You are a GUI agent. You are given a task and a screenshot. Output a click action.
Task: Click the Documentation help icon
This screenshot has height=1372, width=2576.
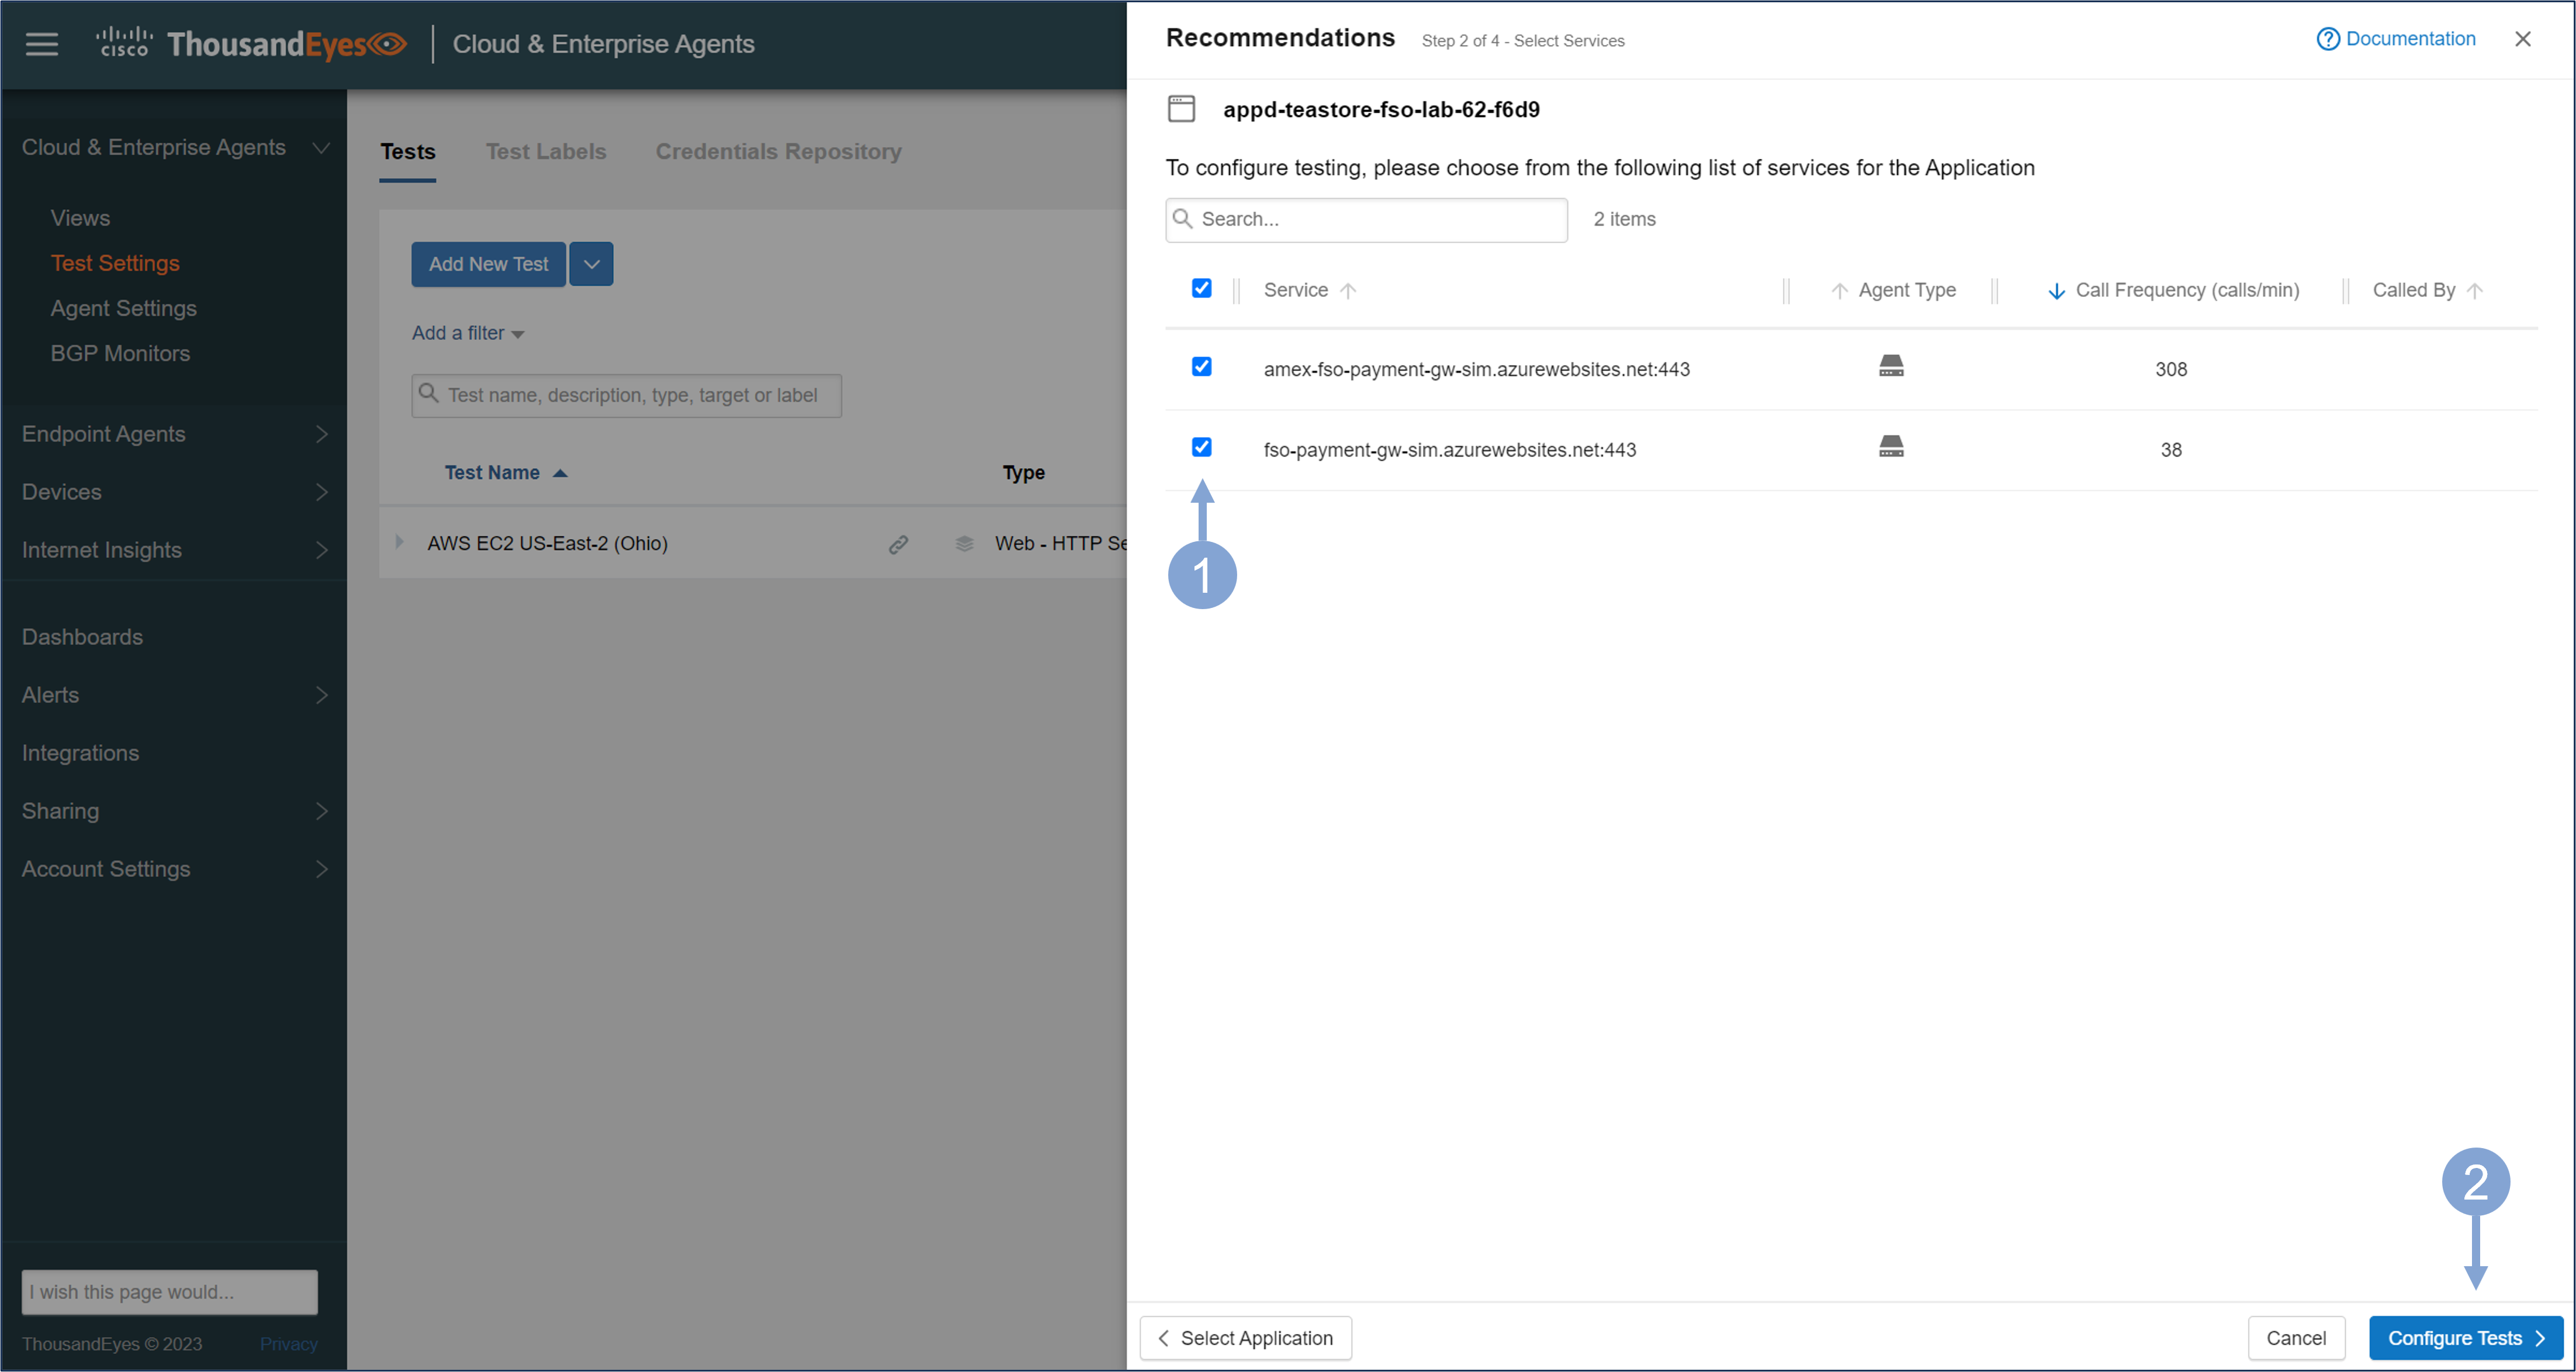[2327, 39]
